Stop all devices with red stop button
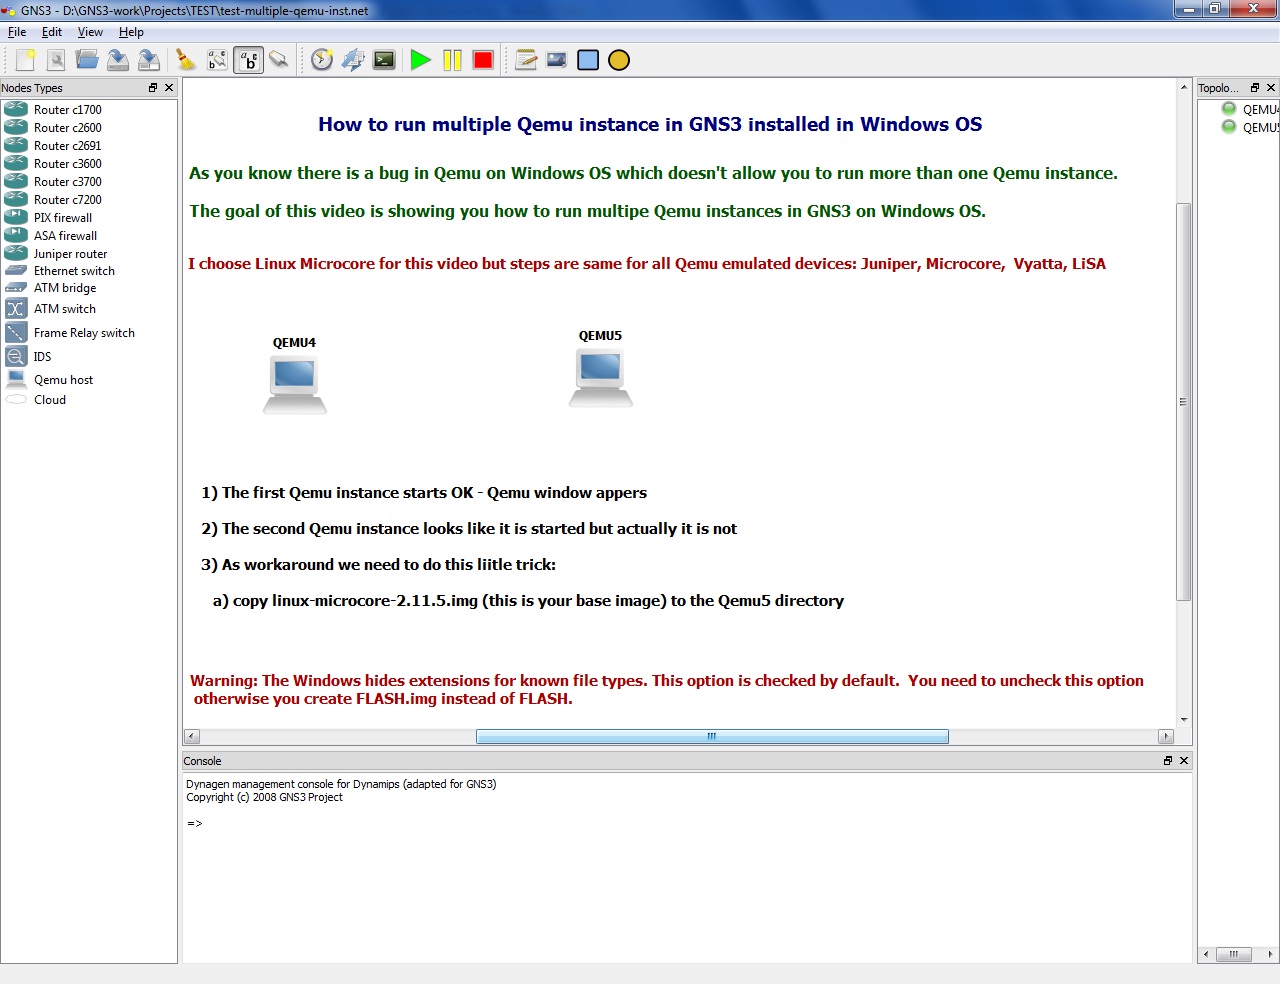Viewport: 1280px width, 984px height. pyautogui.click(x=483, y=60)
